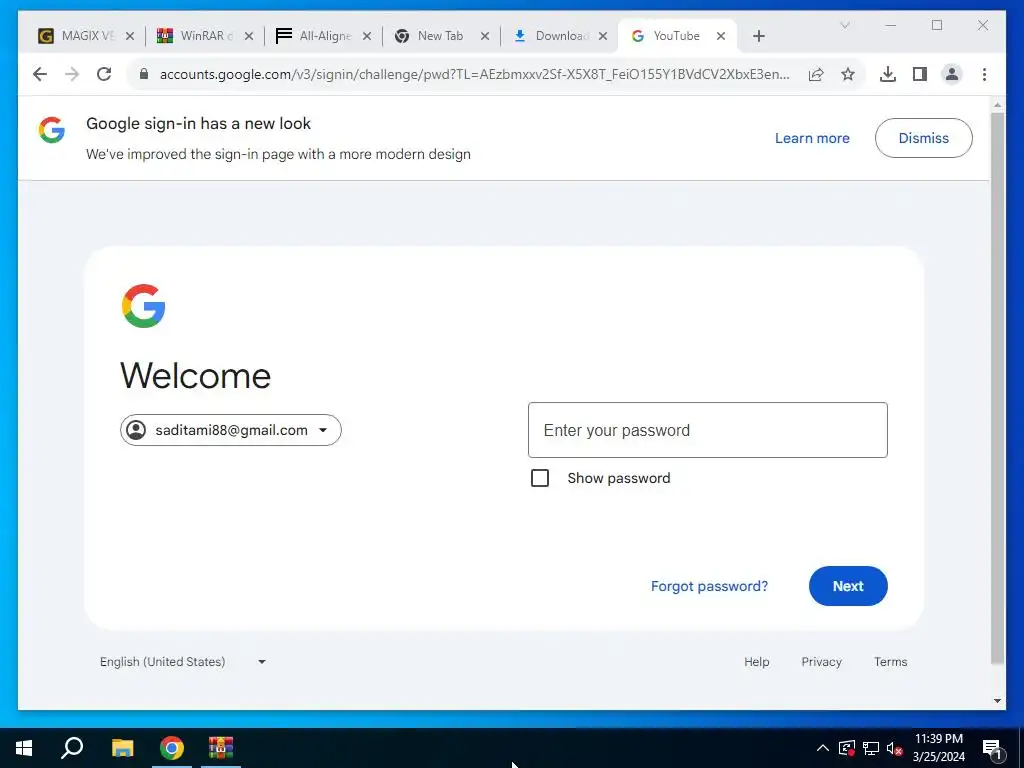Toggle Chrome's side panel icon
The image size is (1024, 768).
click(920, 74)
